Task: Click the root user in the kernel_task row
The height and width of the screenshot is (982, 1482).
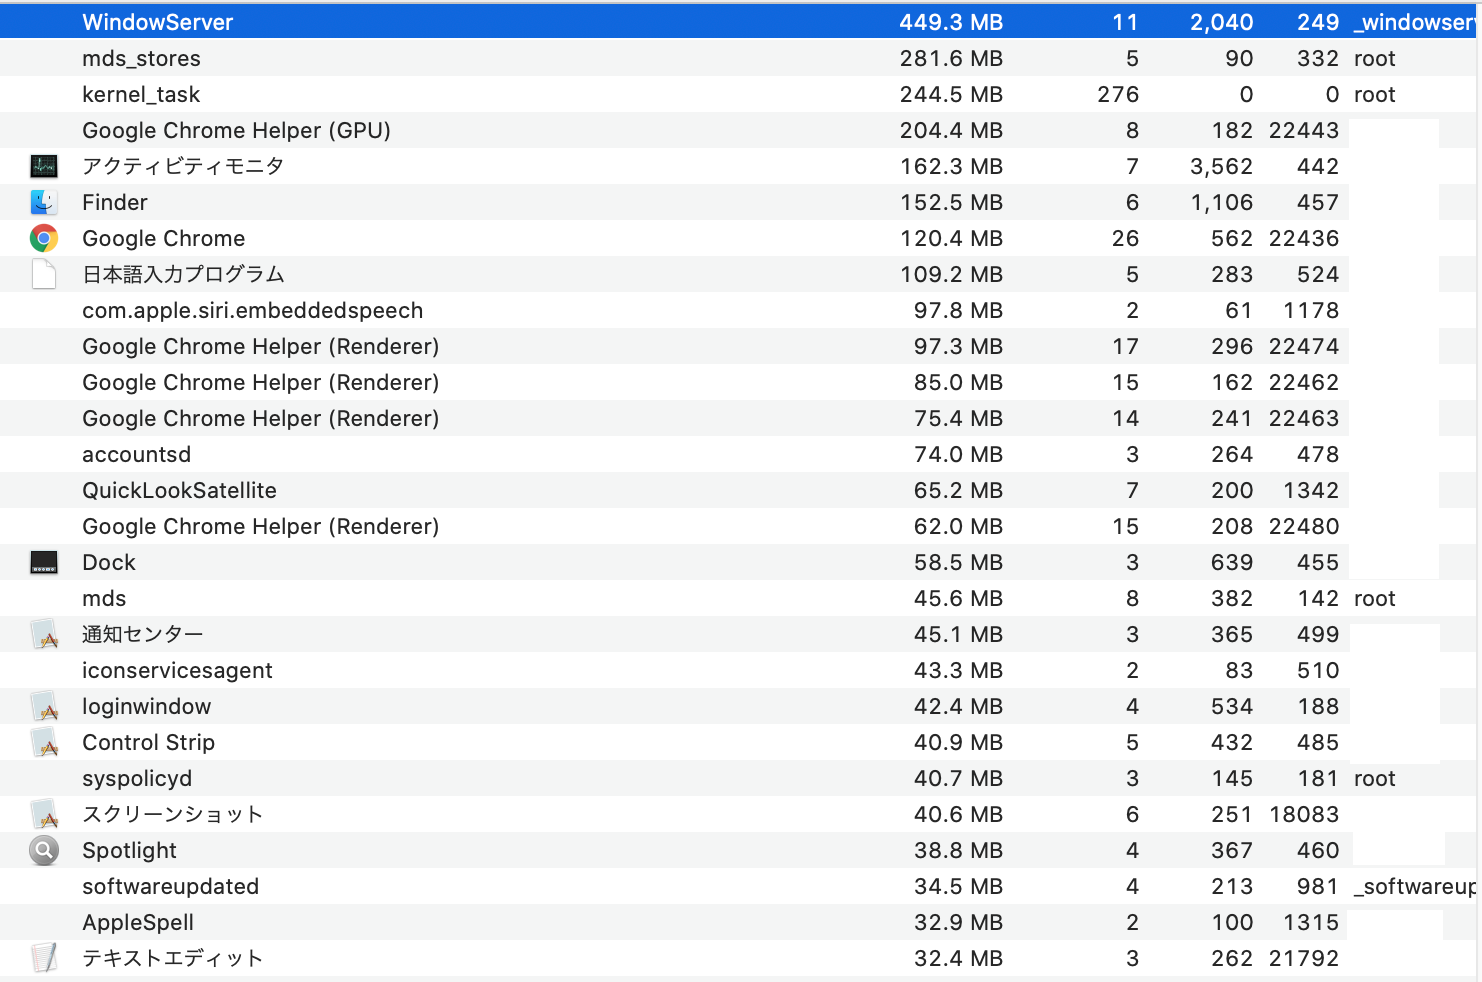Action: tap(1375, 94)
